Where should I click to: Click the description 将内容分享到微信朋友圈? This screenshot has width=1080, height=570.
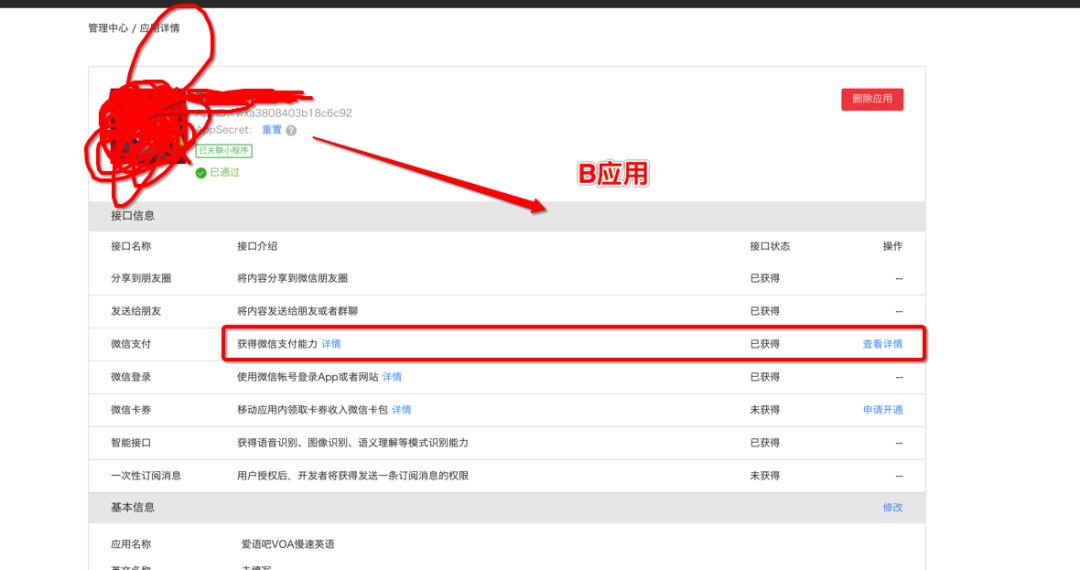[x=293, y=278]
